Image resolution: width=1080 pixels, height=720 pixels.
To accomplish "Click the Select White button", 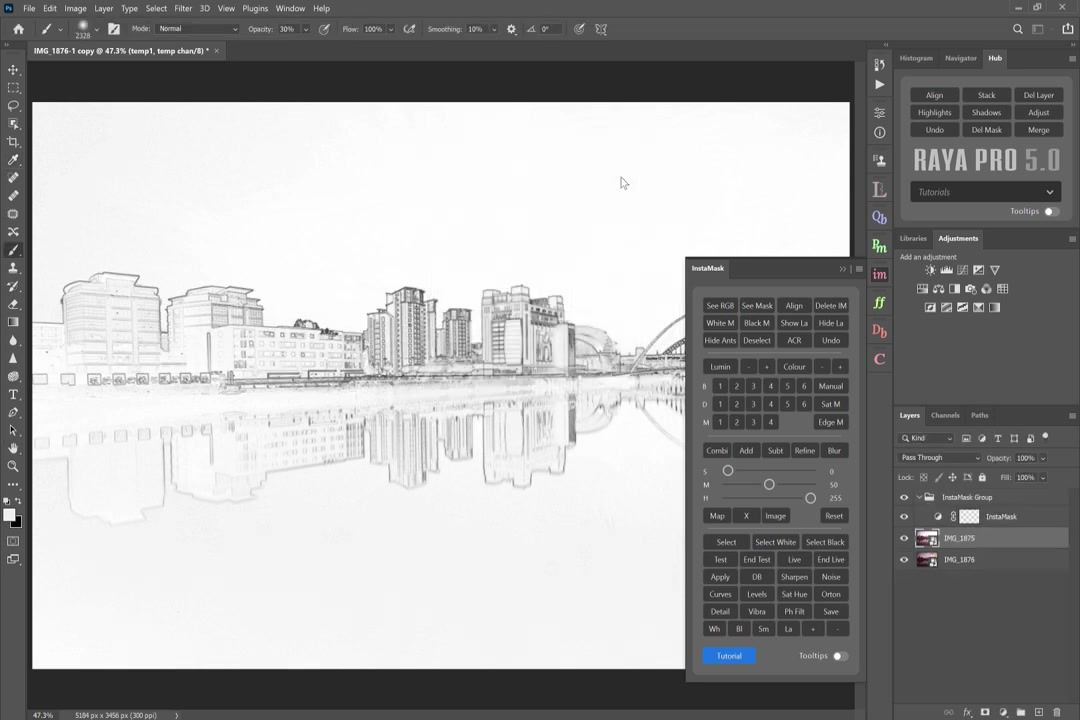I will [x=775, y=542].
